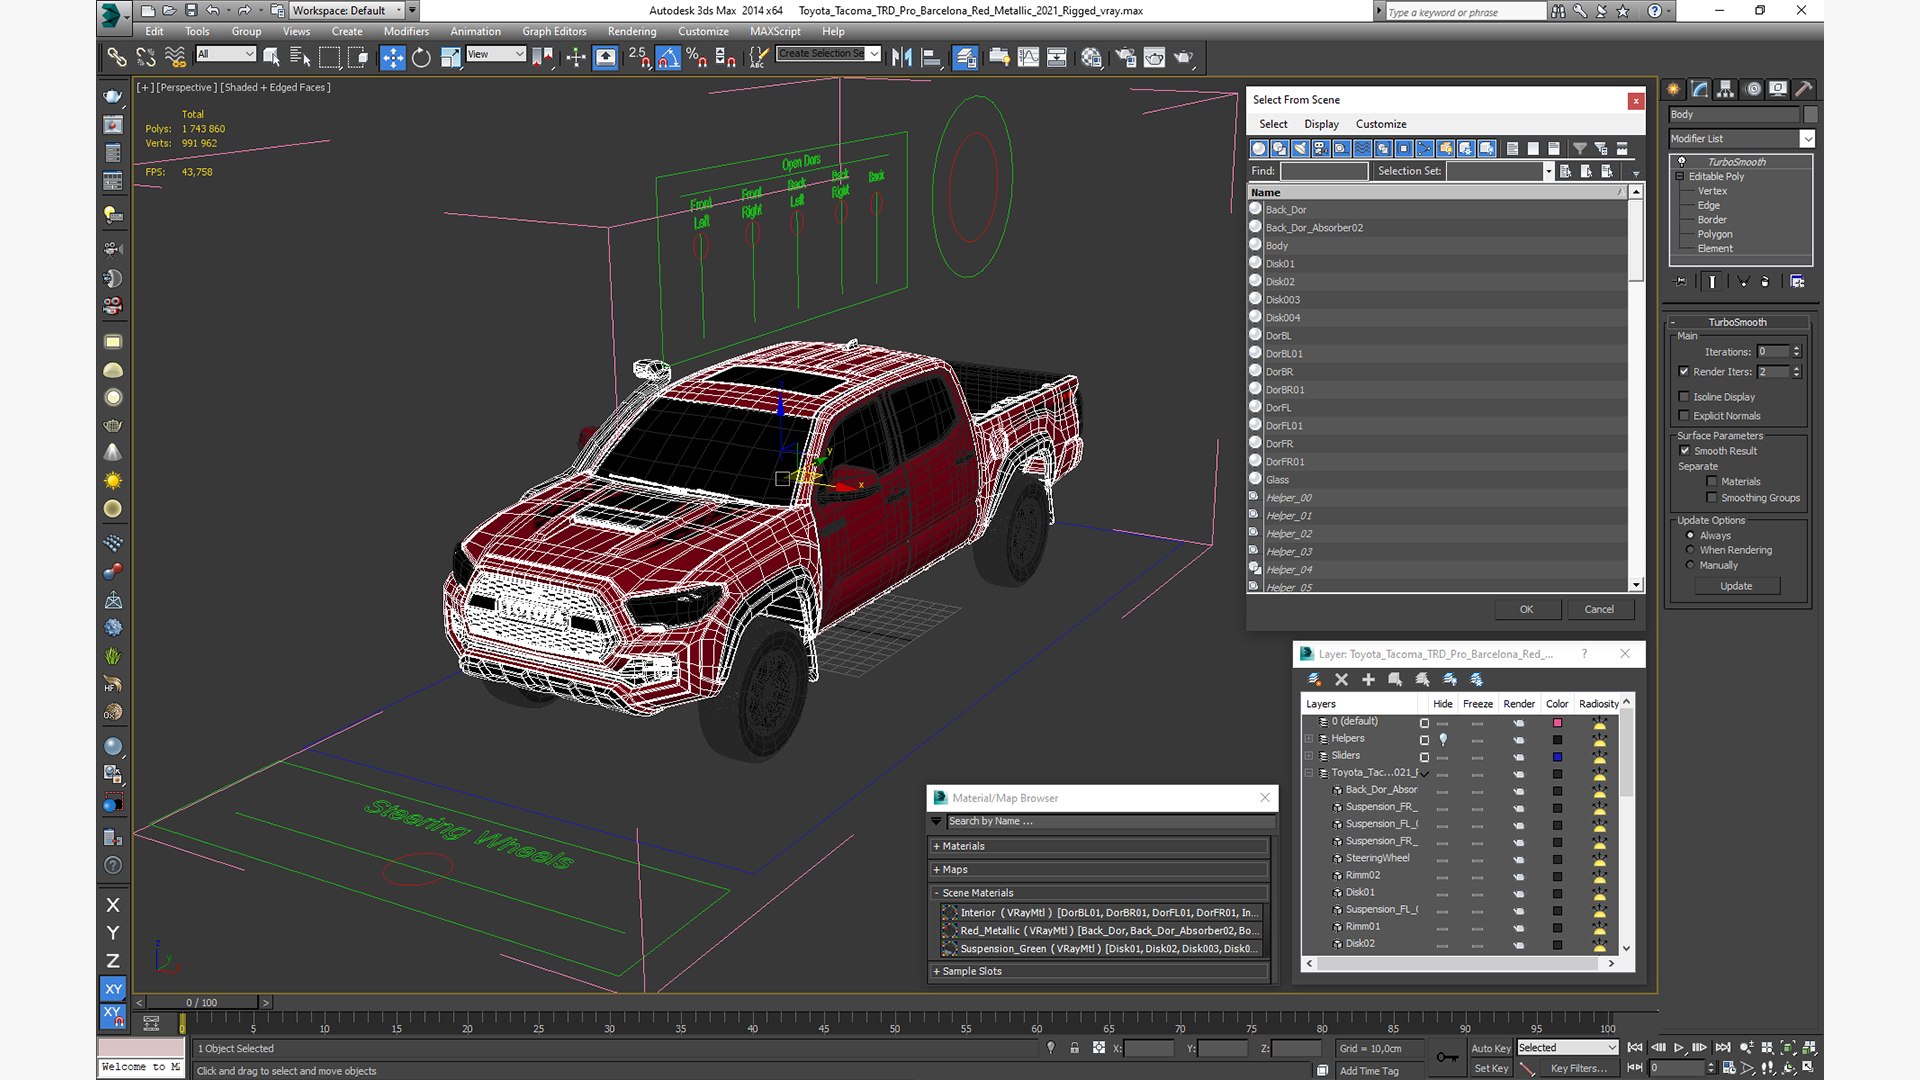1920x1080 pixels.
Task: Toggle Display Geometry filter in Select From Scene
Action: coord(1258,148)
